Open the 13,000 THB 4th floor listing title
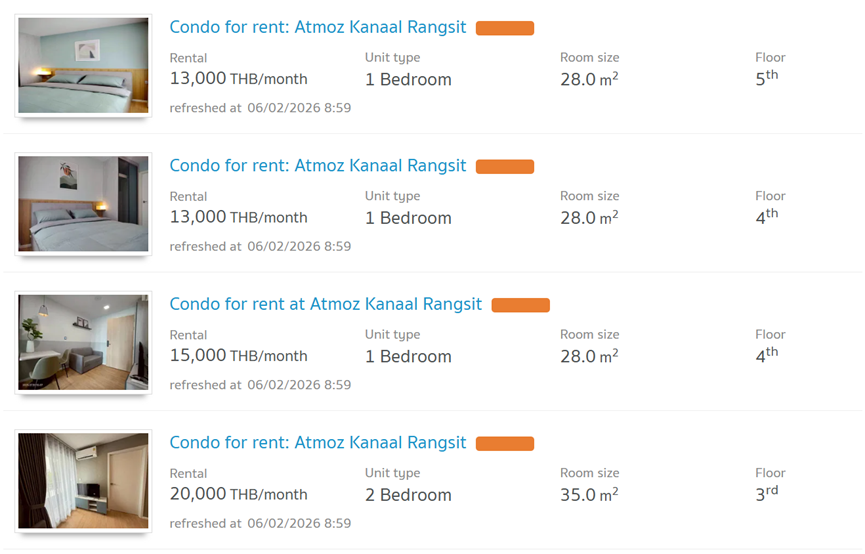The width and height of the screenshot is (865, 554). (x=318, y=166)
